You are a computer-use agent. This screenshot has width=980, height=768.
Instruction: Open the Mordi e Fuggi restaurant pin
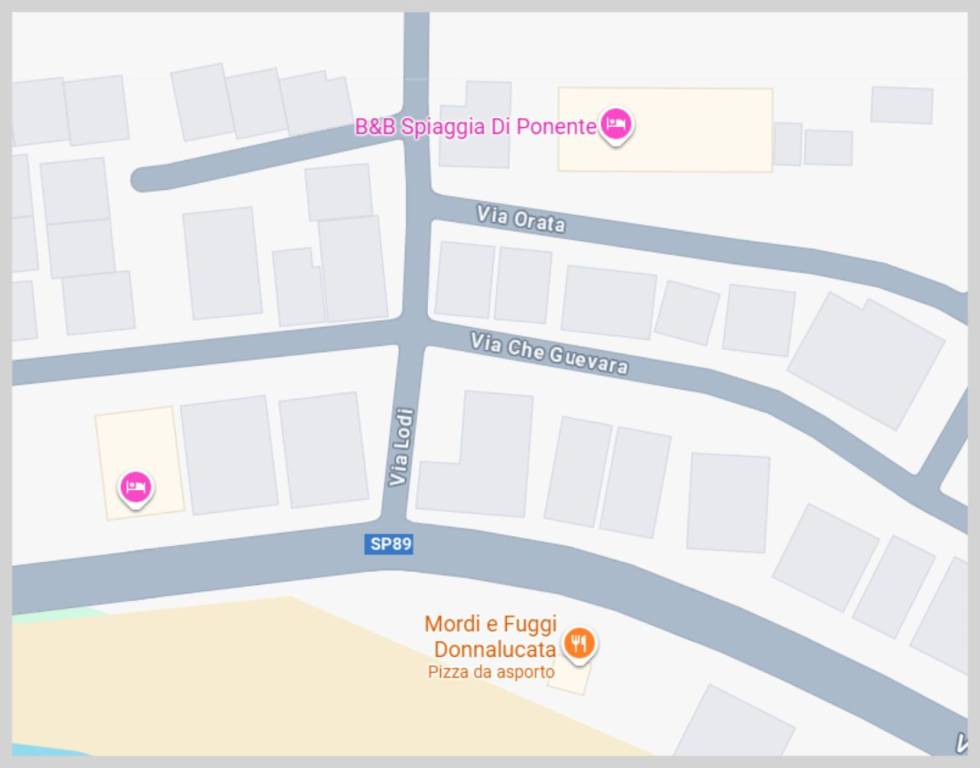pos(579,644)
